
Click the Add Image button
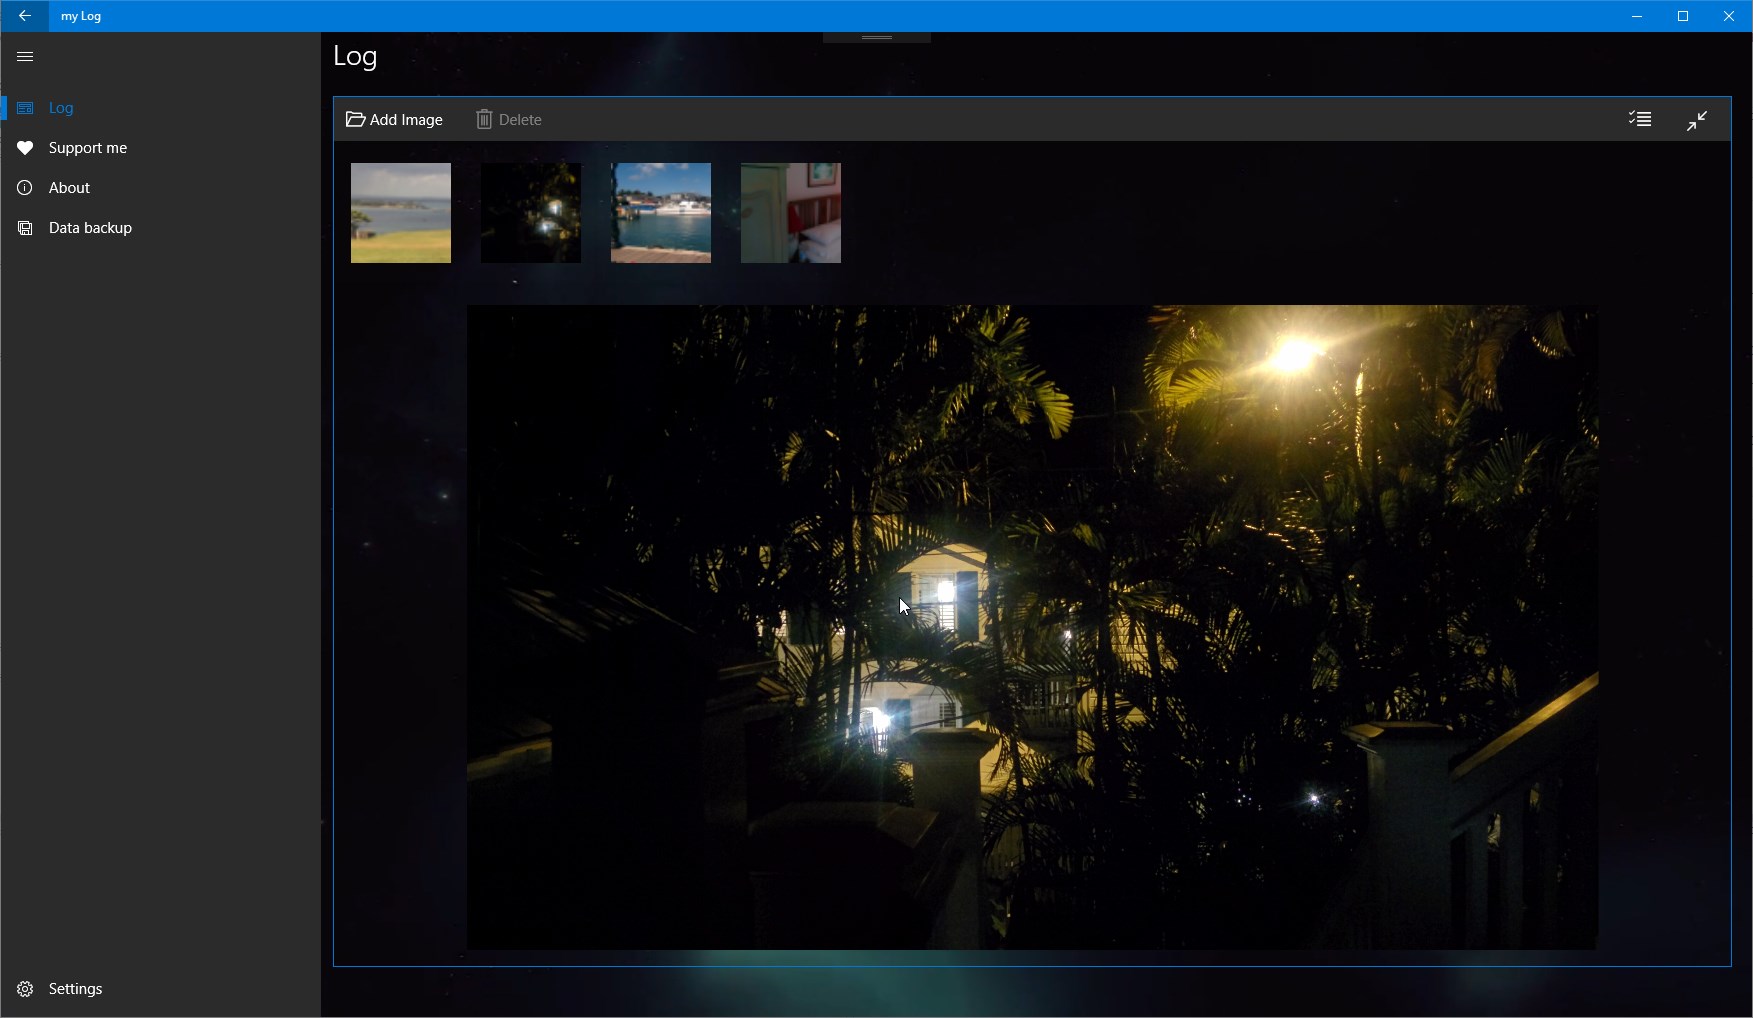coord(394,120)
